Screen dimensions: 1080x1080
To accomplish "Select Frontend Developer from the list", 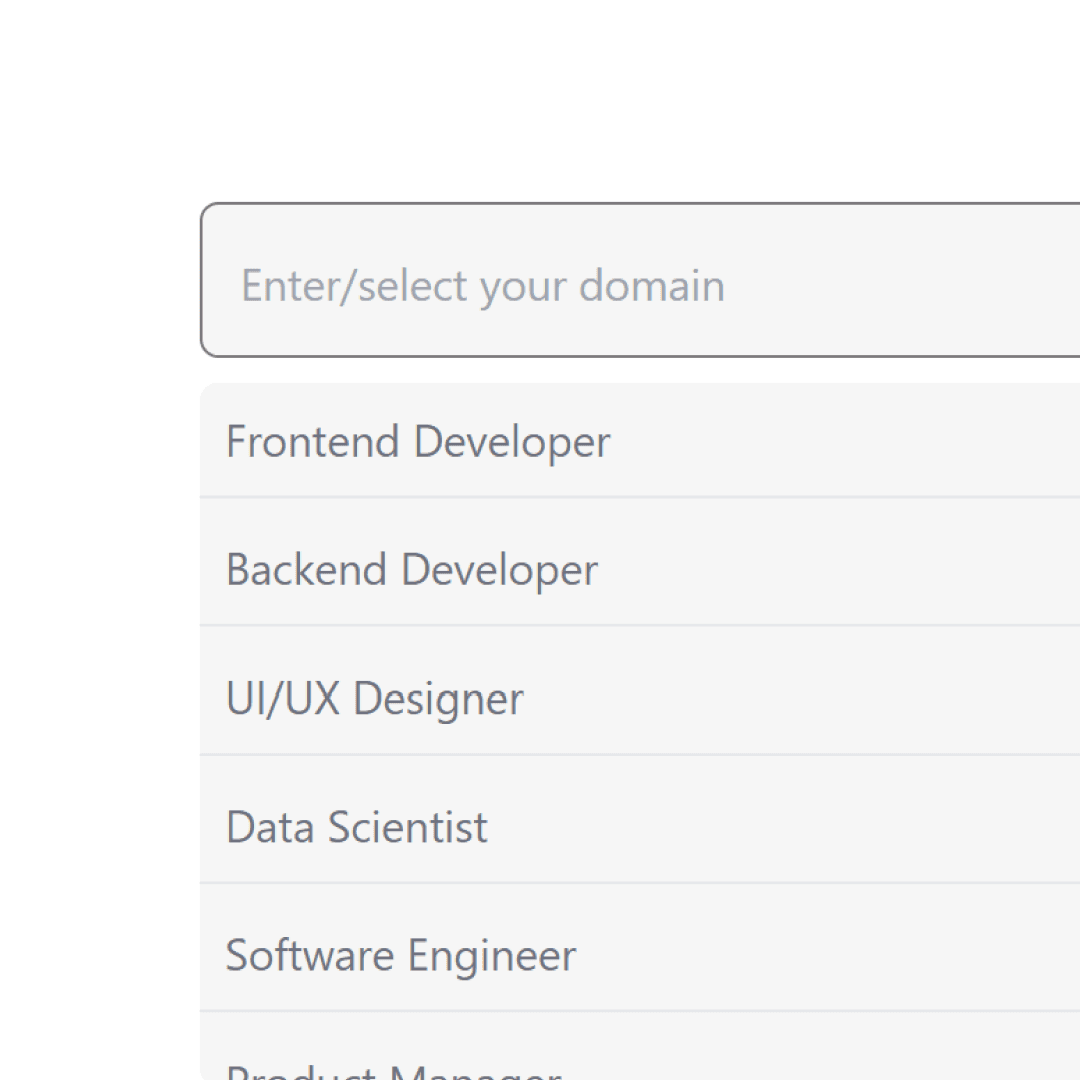I will click(x=640, y=440).
